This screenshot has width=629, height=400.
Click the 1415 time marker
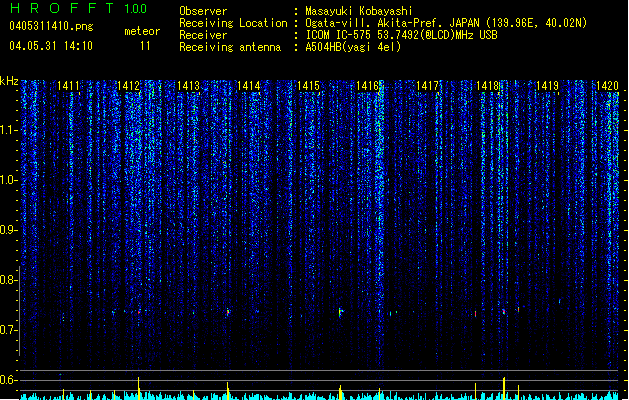(308, 86)
